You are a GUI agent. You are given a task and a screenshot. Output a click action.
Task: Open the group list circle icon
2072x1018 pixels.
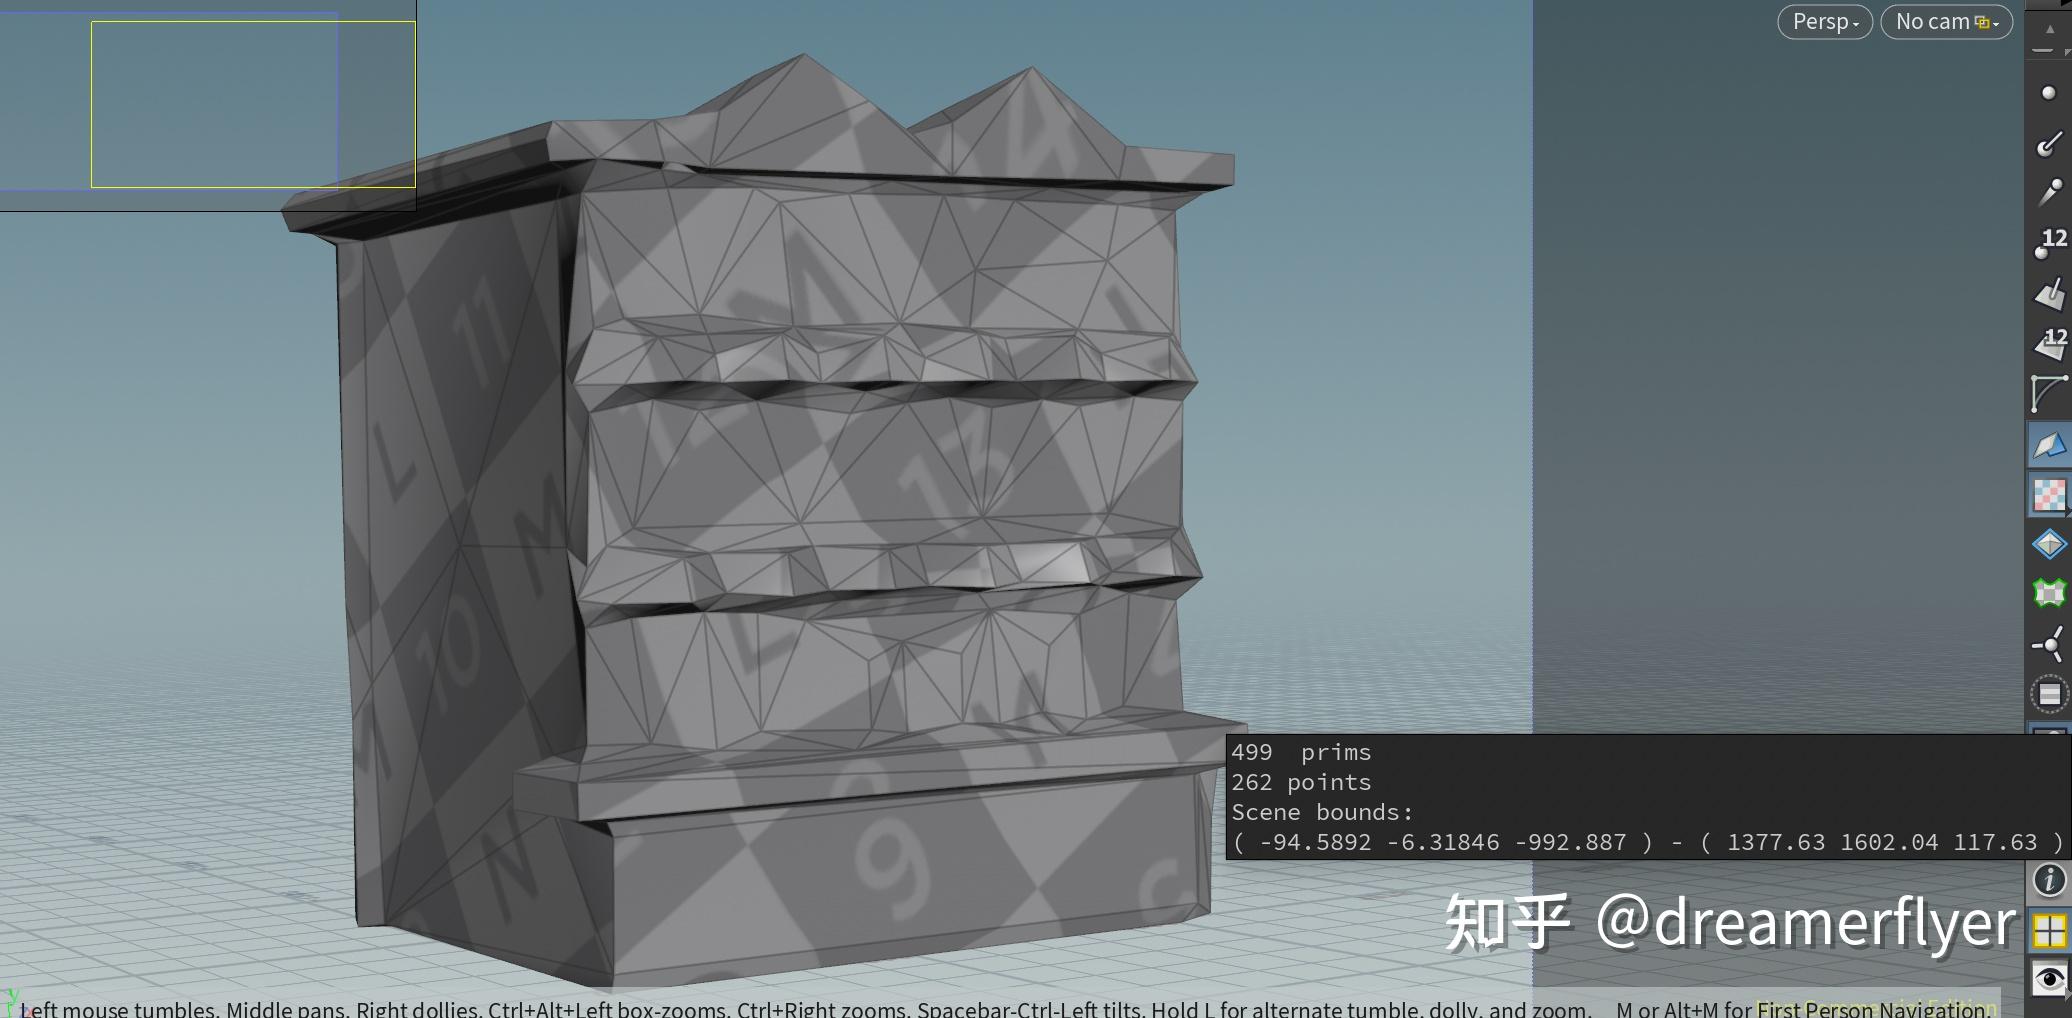[x=2049, y=692]
